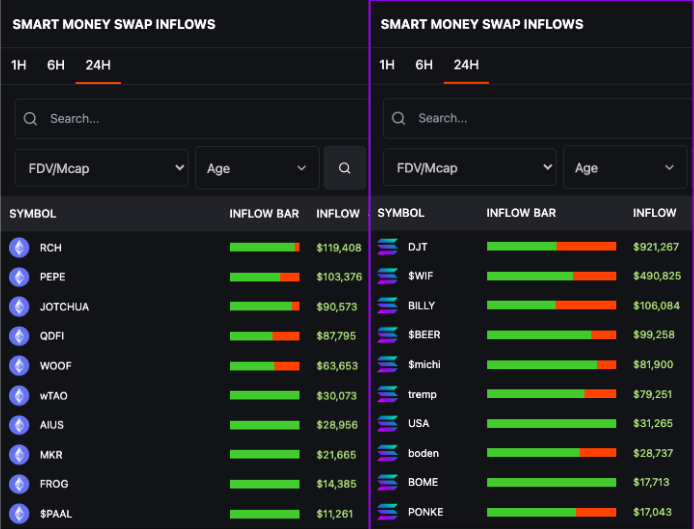Screen dimensions: 694x529
Task: Click the left panel Search field
Action: pos(191,119)
